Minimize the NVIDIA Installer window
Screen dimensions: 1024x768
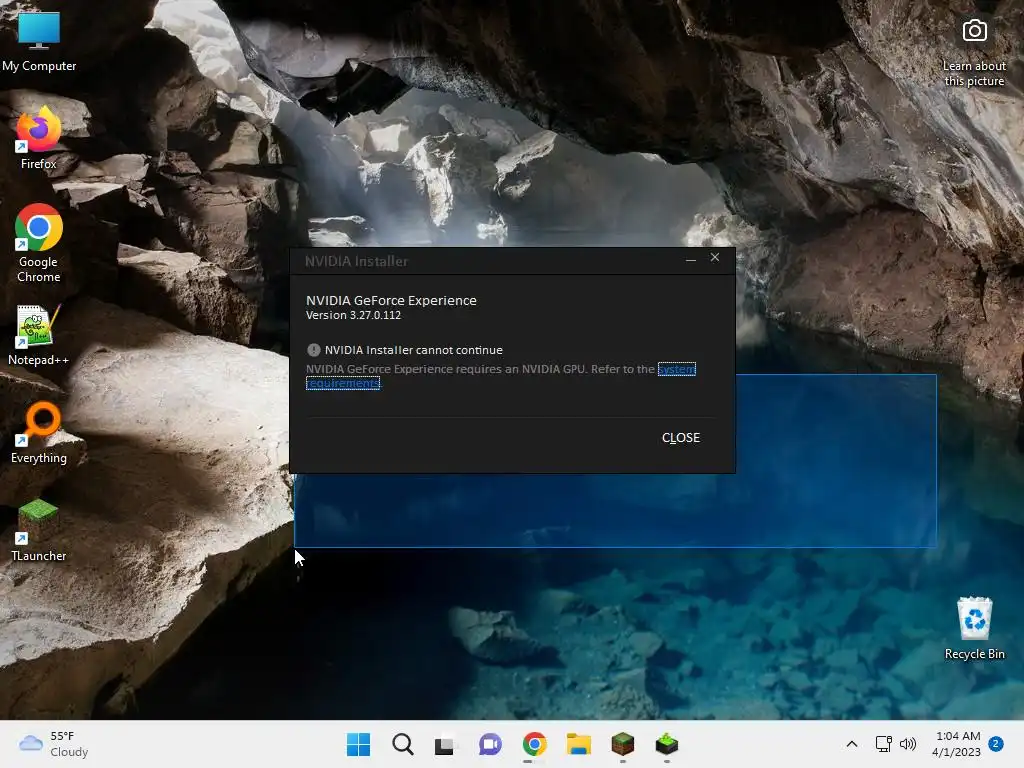(690, 259)
